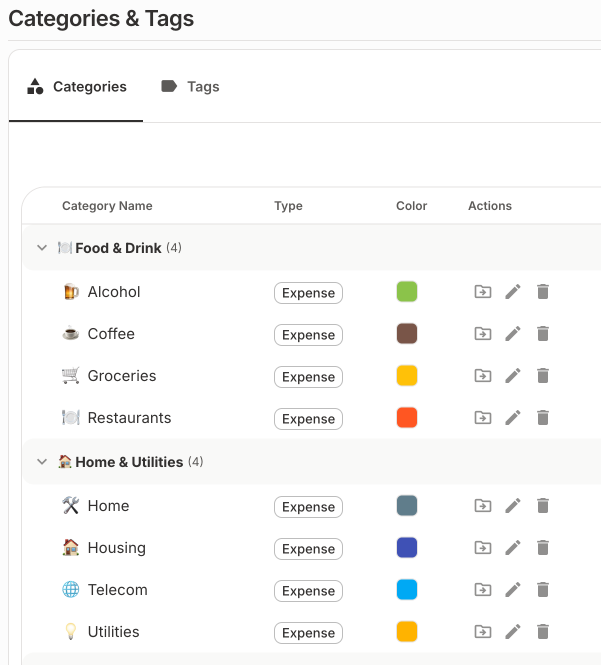
Task: Switch to the Tags tab
Action: [190, 87]
